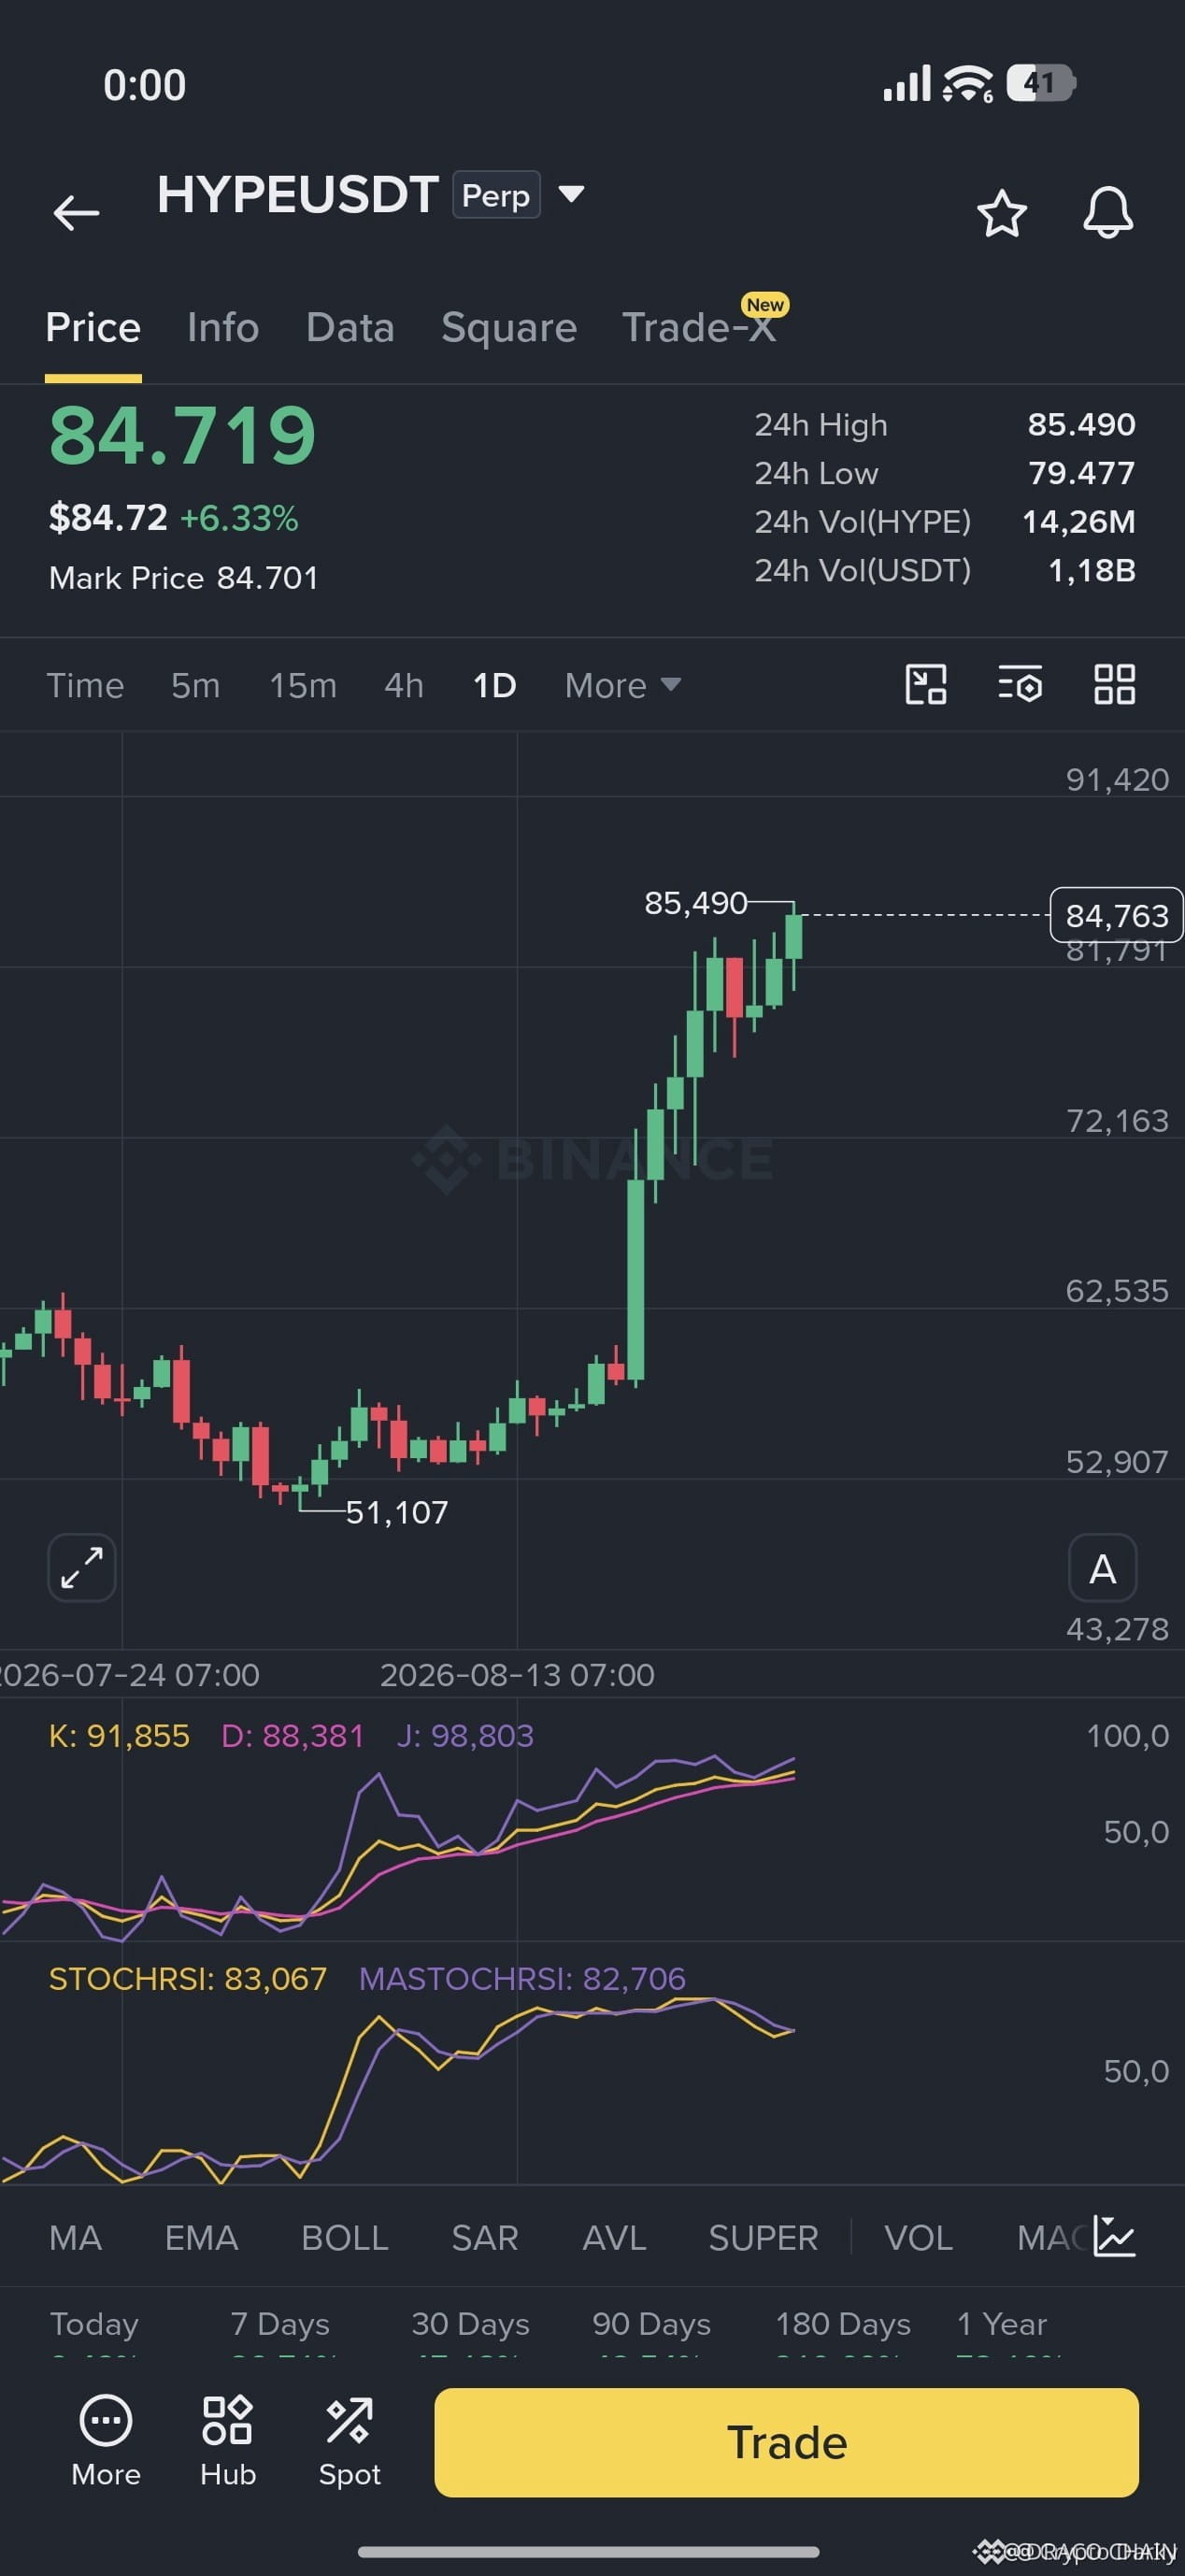Select the Today performance period

[94, 2324]
